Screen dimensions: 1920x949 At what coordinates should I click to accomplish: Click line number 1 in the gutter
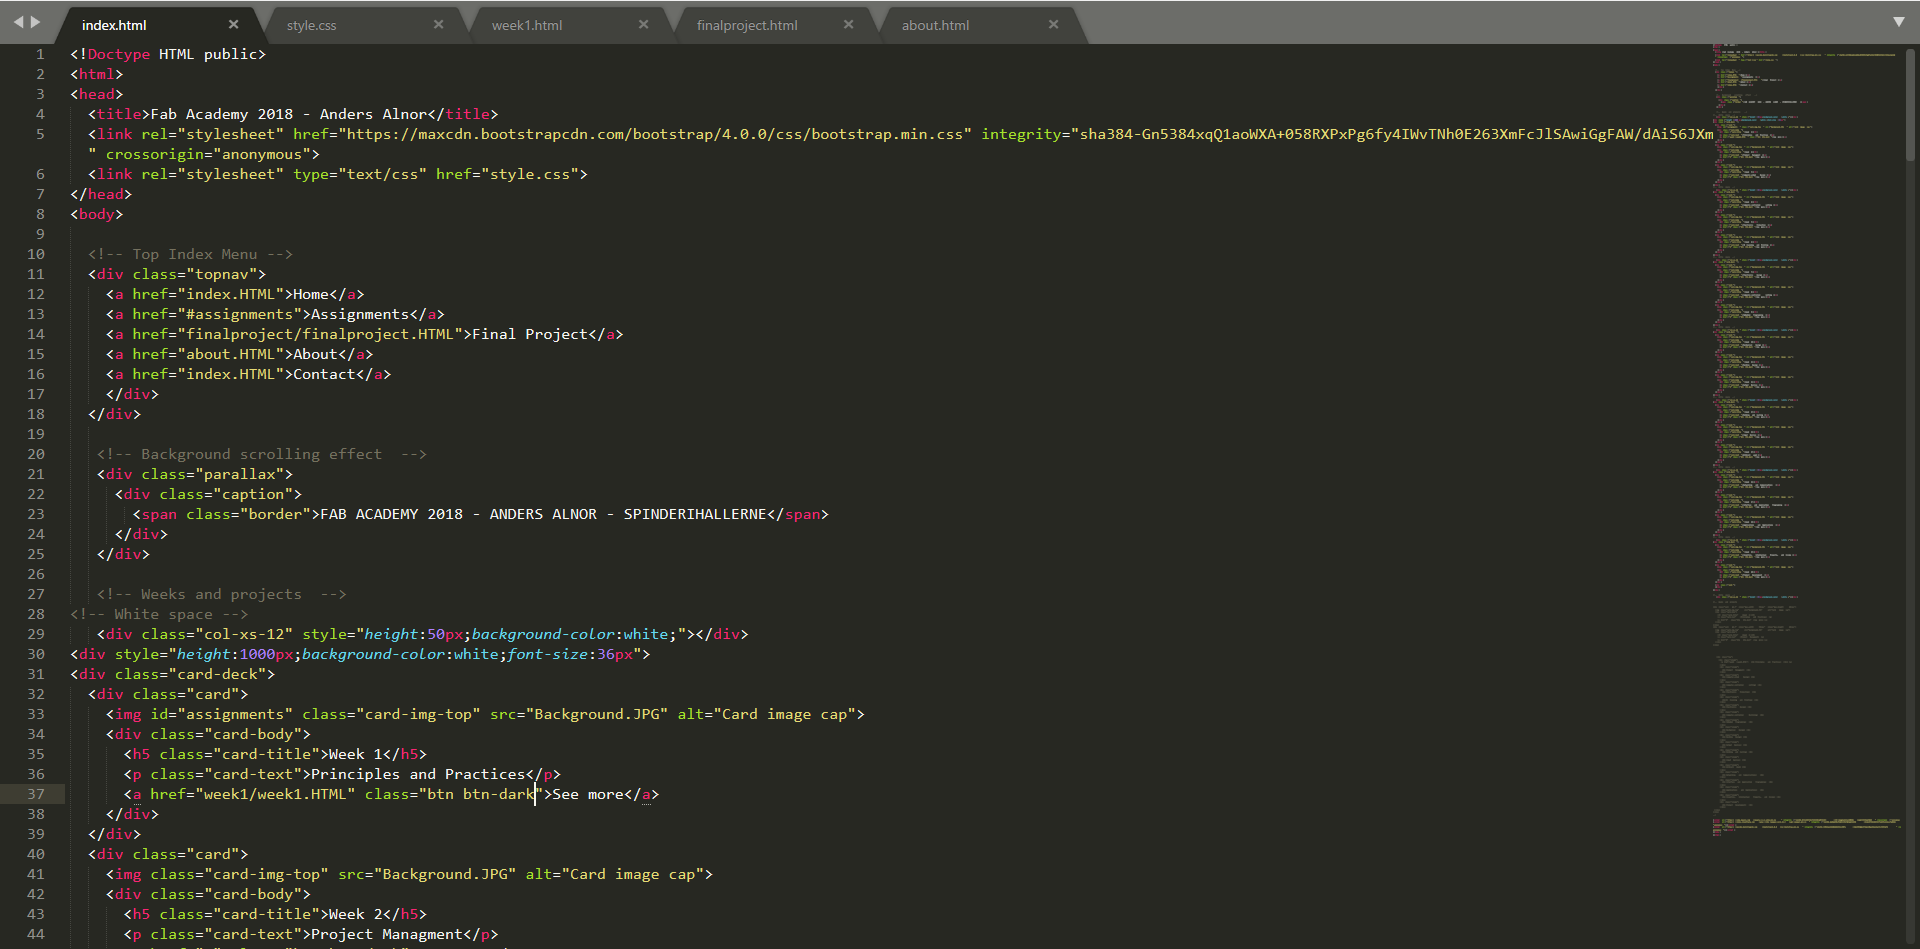(40, 54)
